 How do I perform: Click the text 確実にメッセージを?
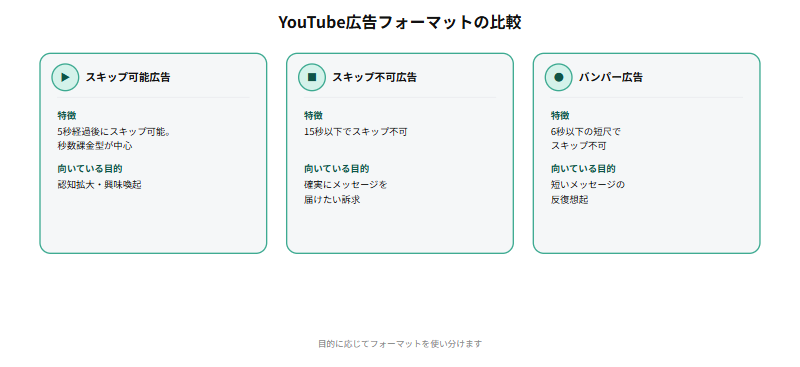(x=346, y=185)
